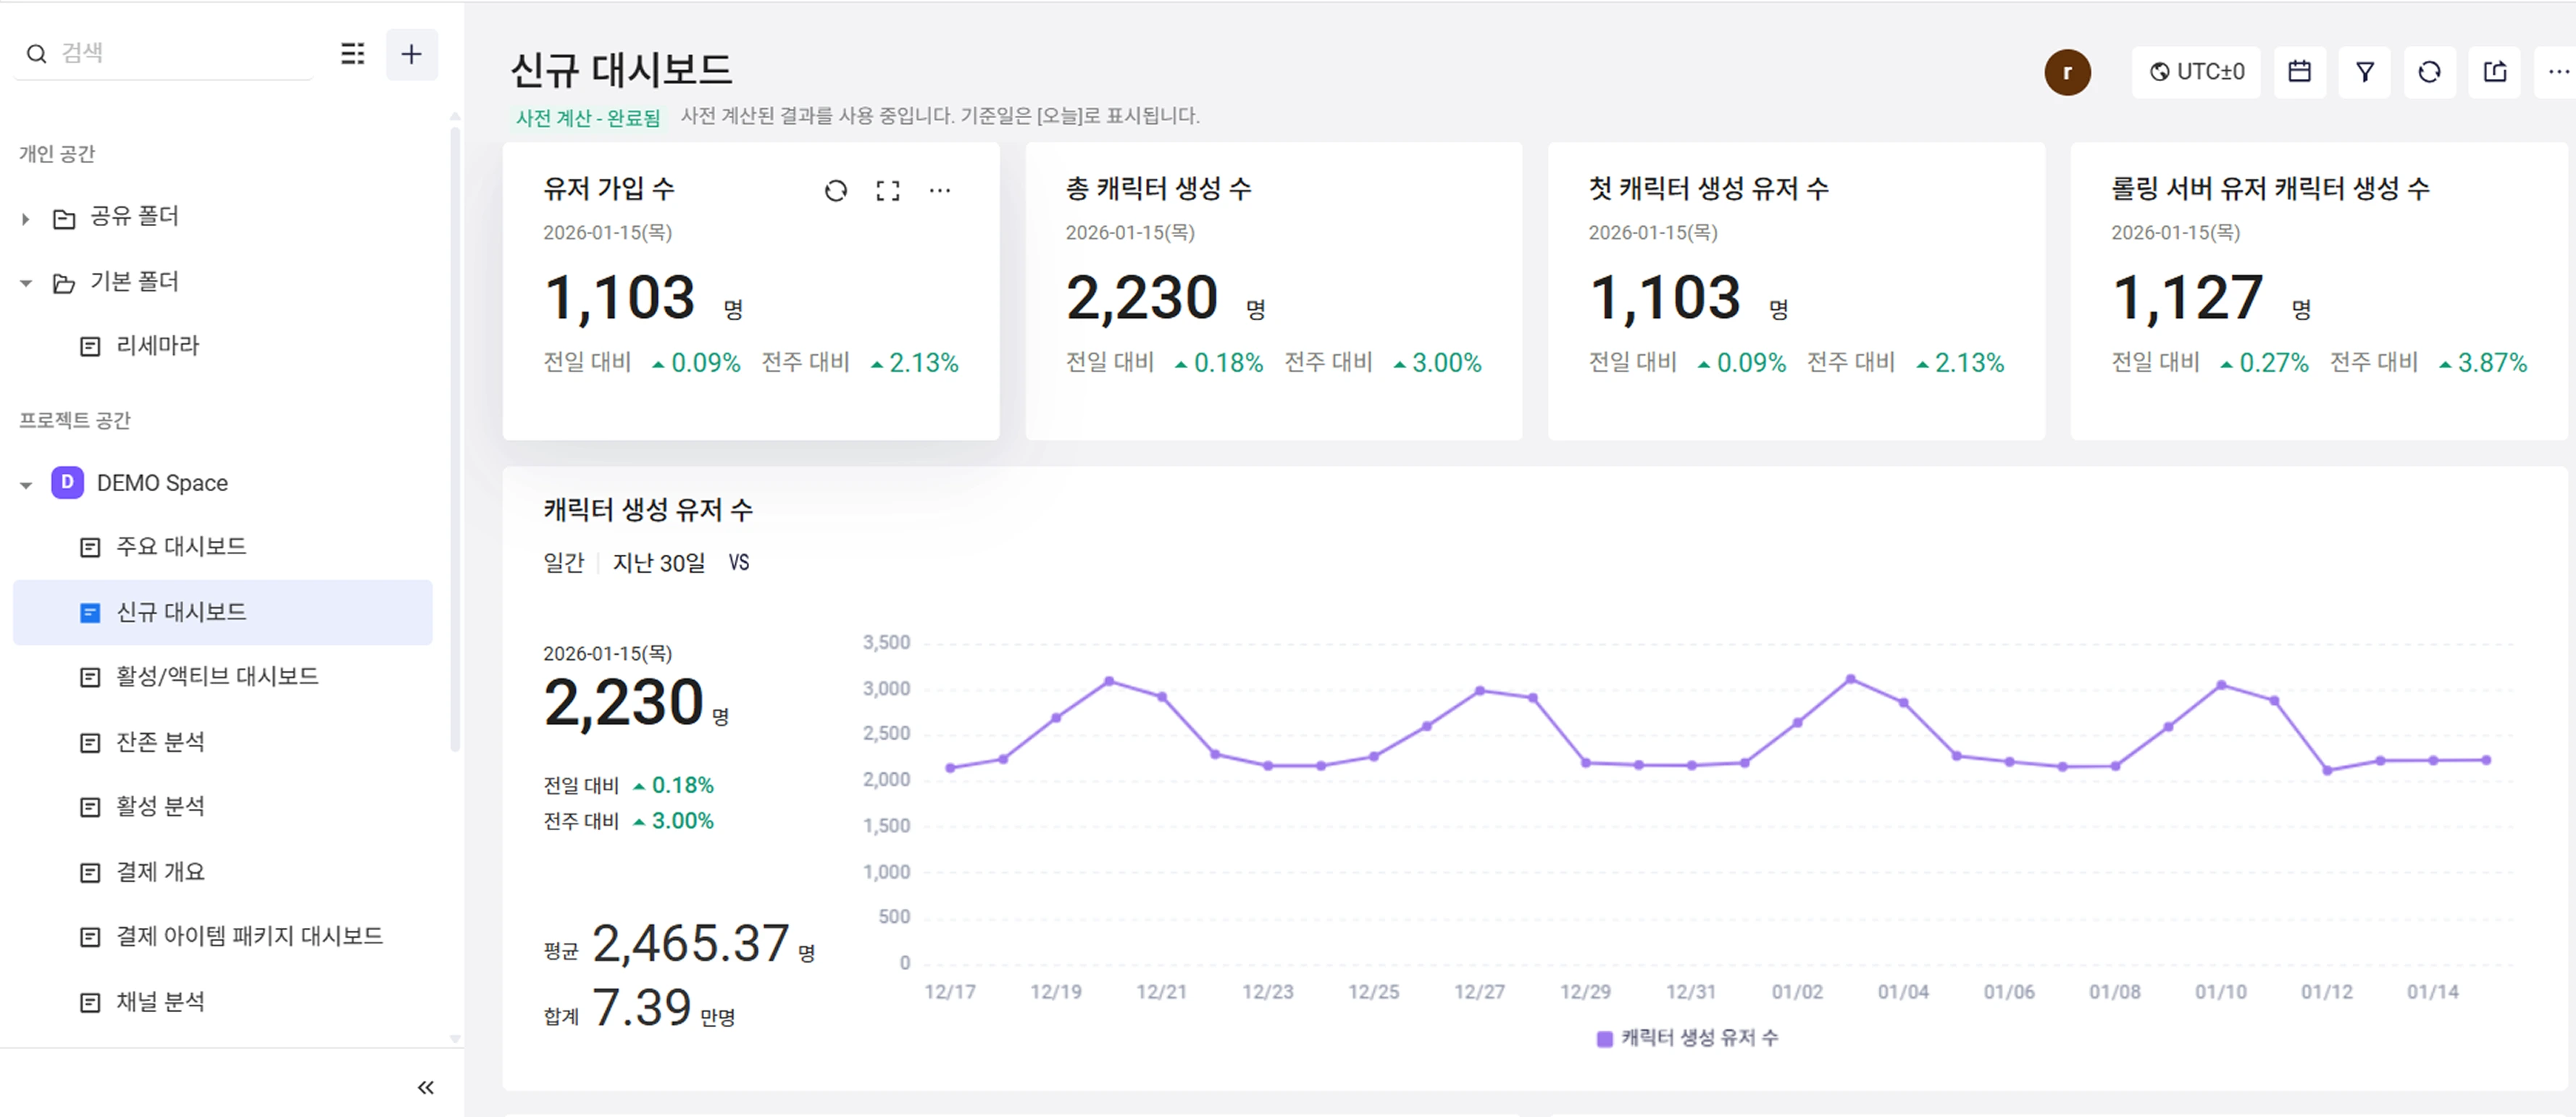Open the 잔존 분석 dashboard

pyautogui.click(x=161, y=741)
